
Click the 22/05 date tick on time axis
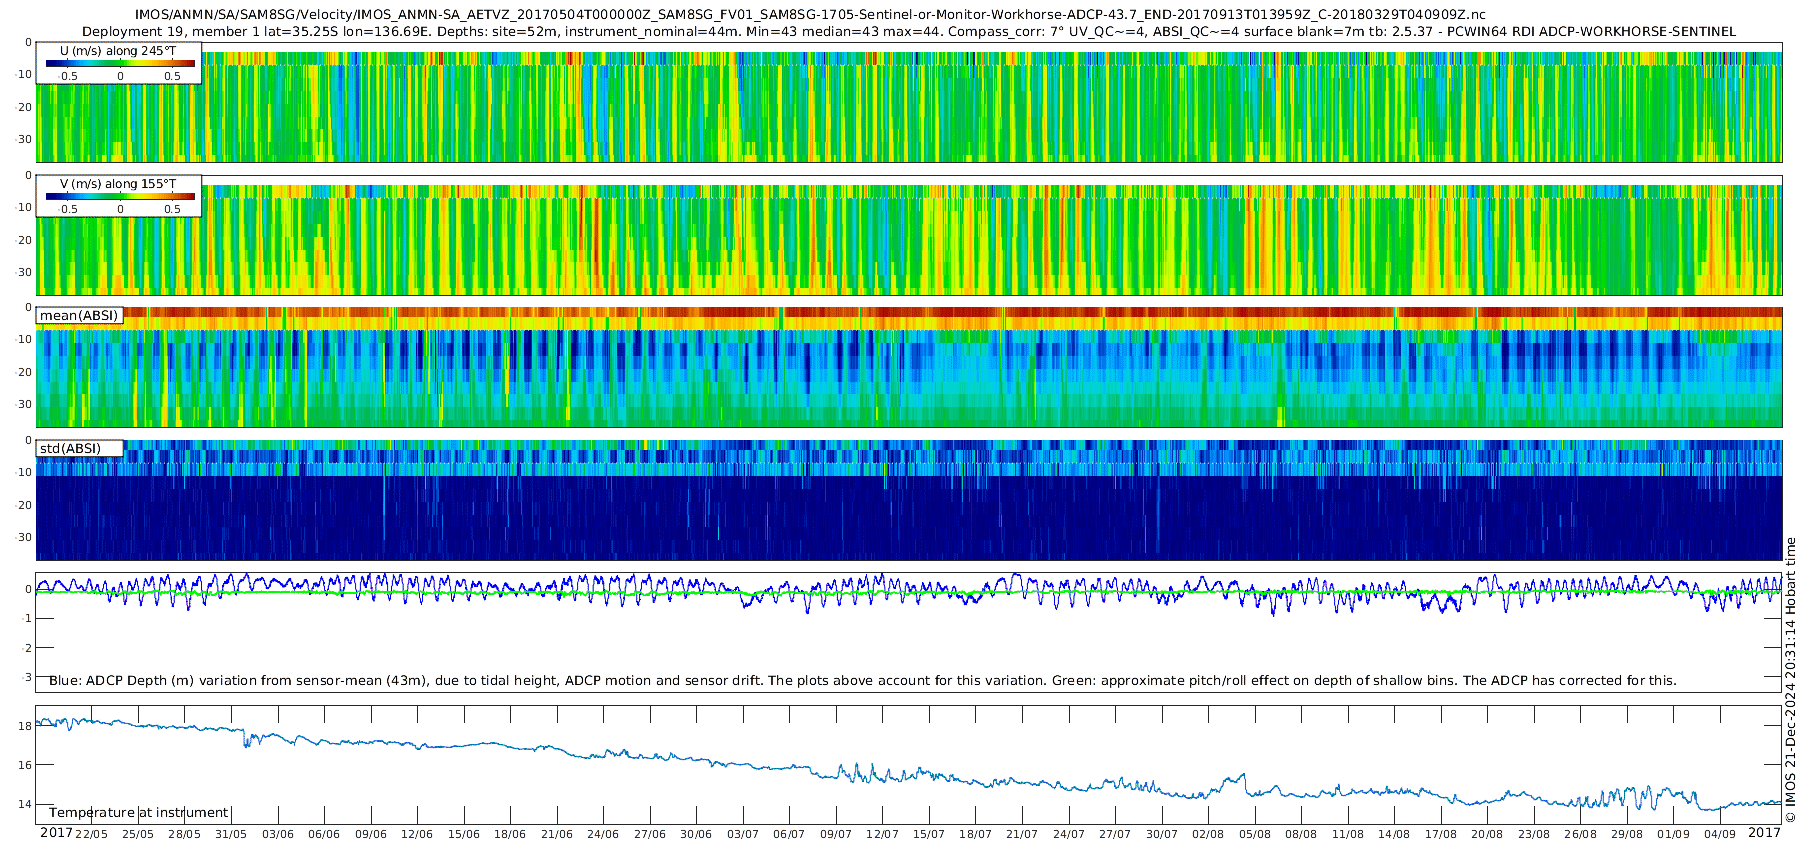[x=91, y=834]
